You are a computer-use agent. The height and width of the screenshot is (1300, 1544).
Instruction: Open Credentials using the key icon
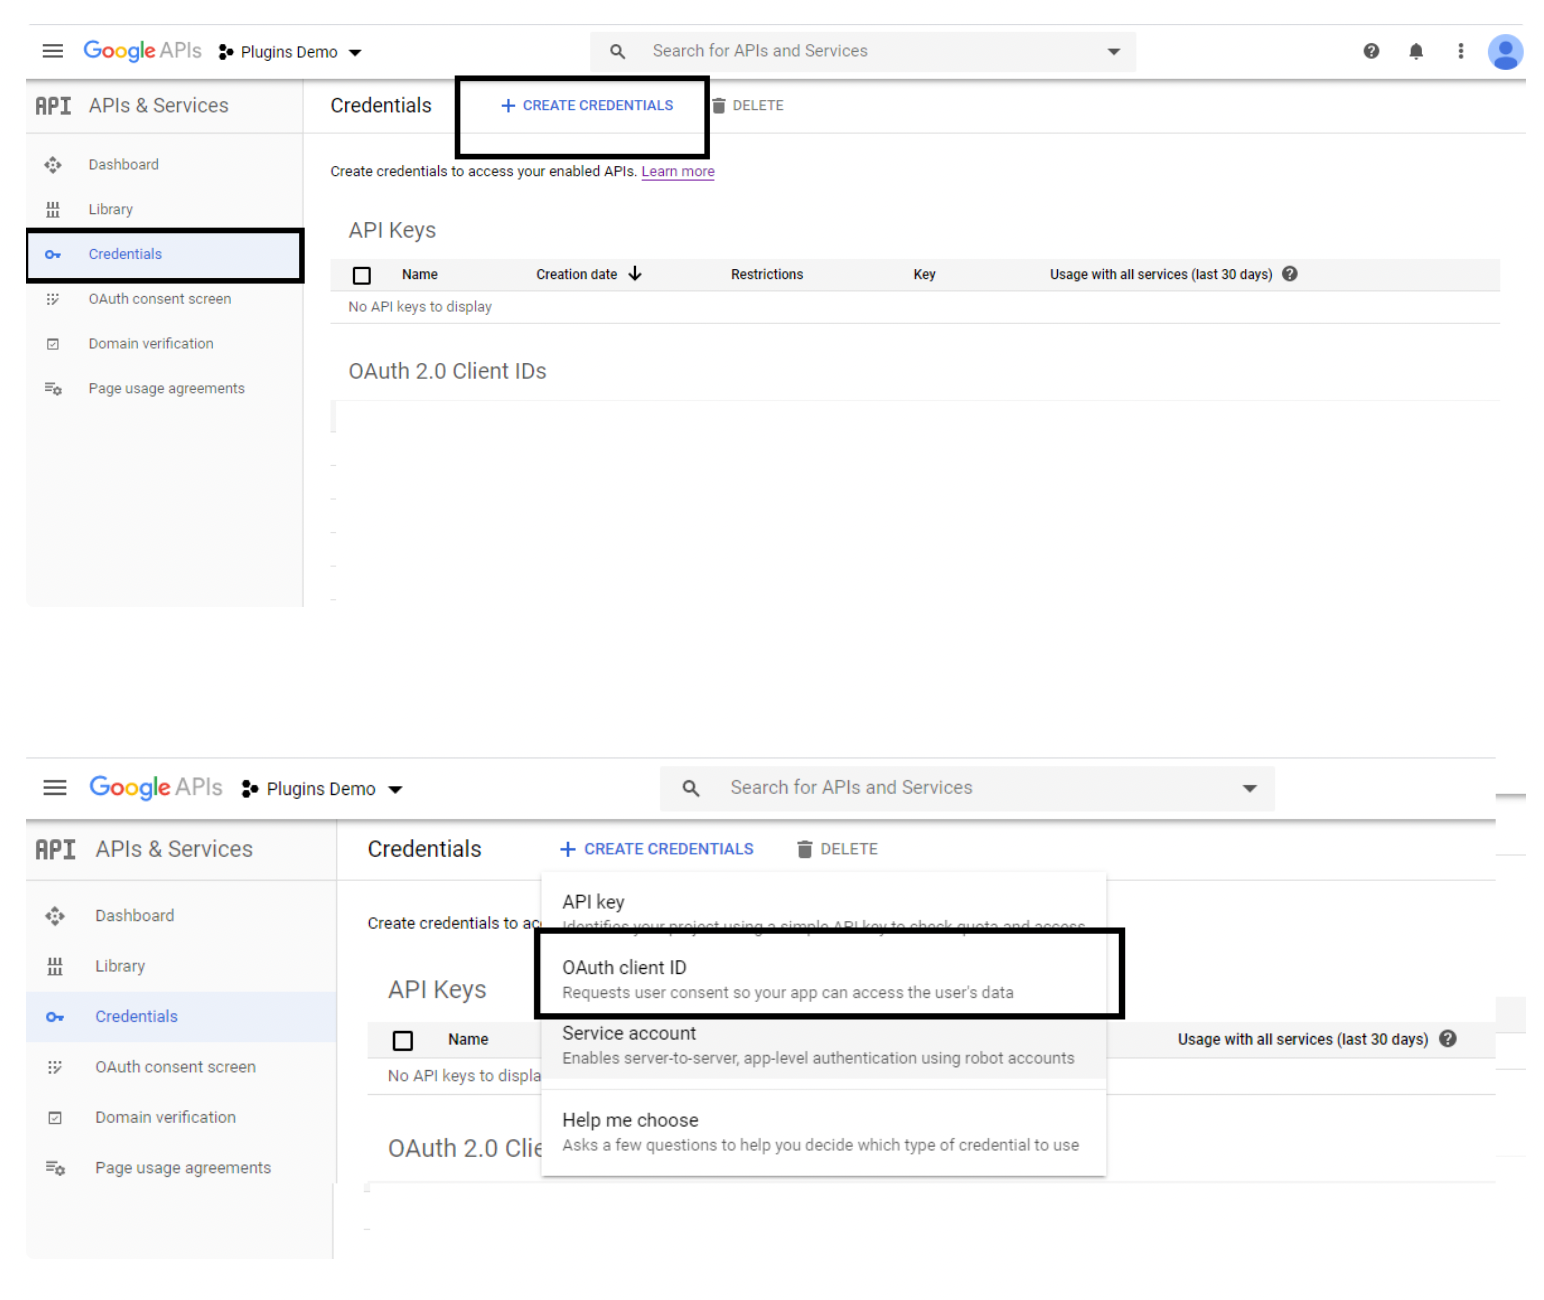point(53,254)
